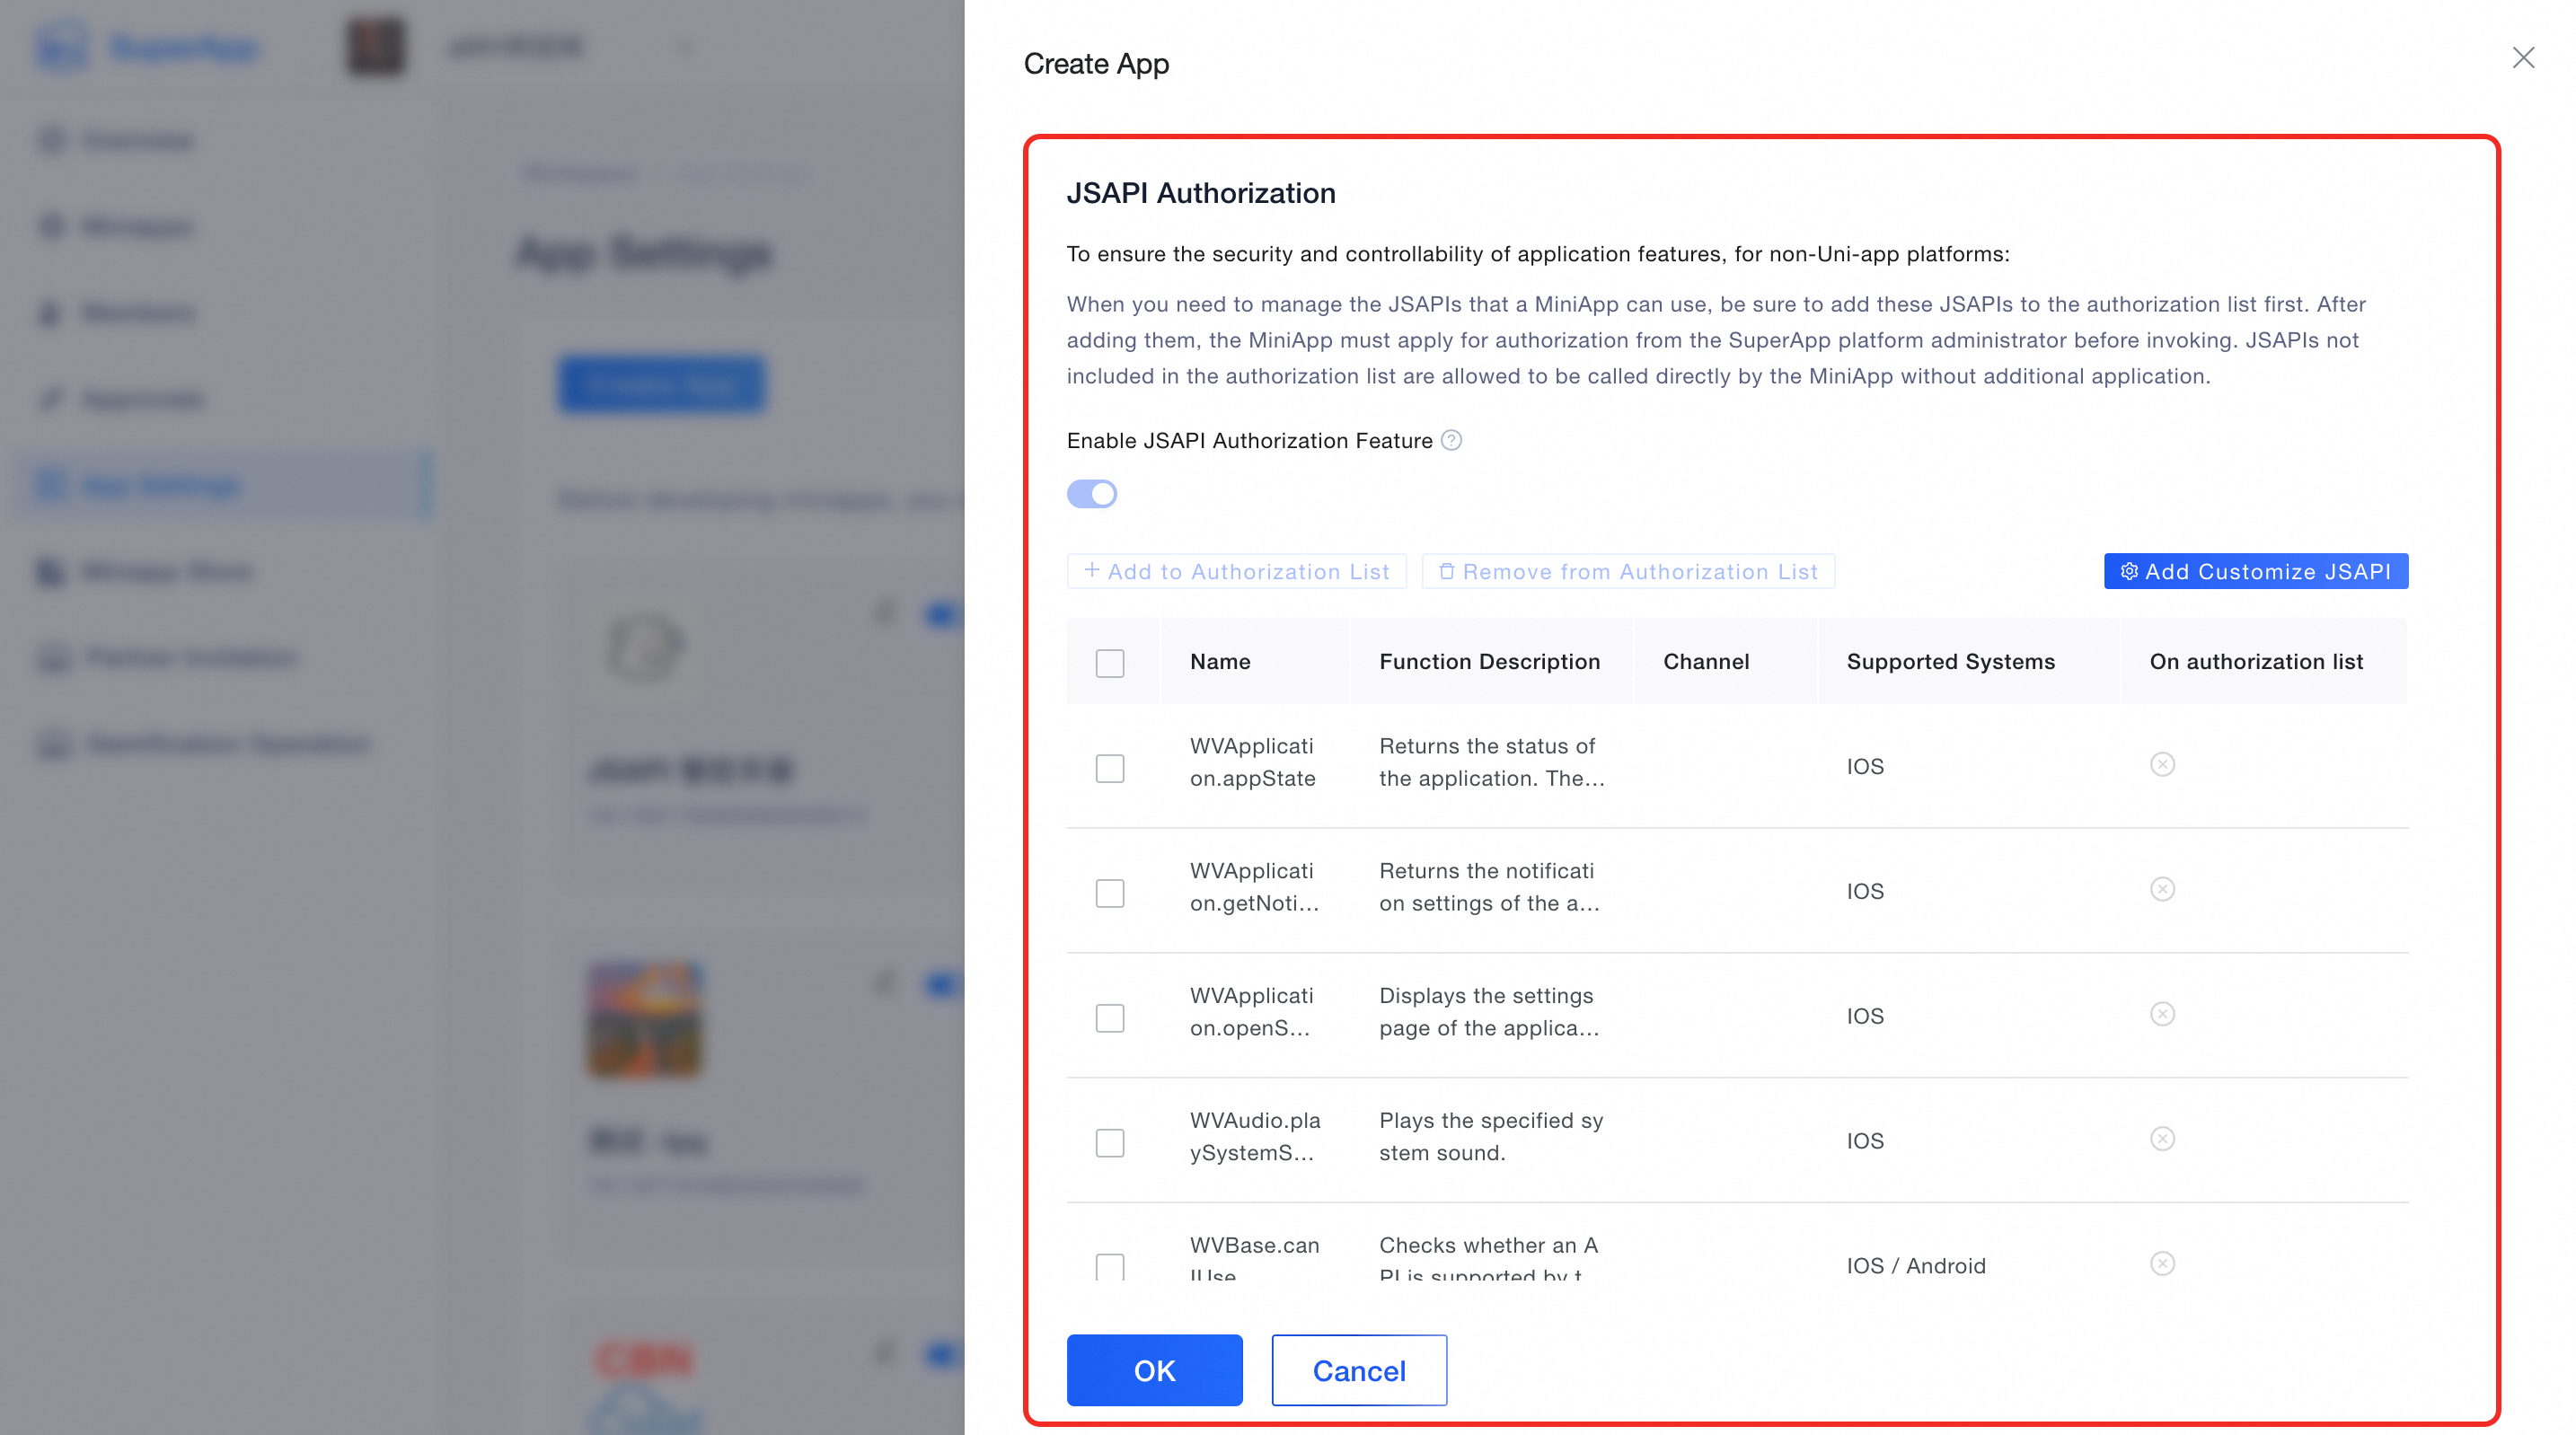Check the select-all checkbox in table header
Screen dimensions: 2576x1435
coord(1110,663)
